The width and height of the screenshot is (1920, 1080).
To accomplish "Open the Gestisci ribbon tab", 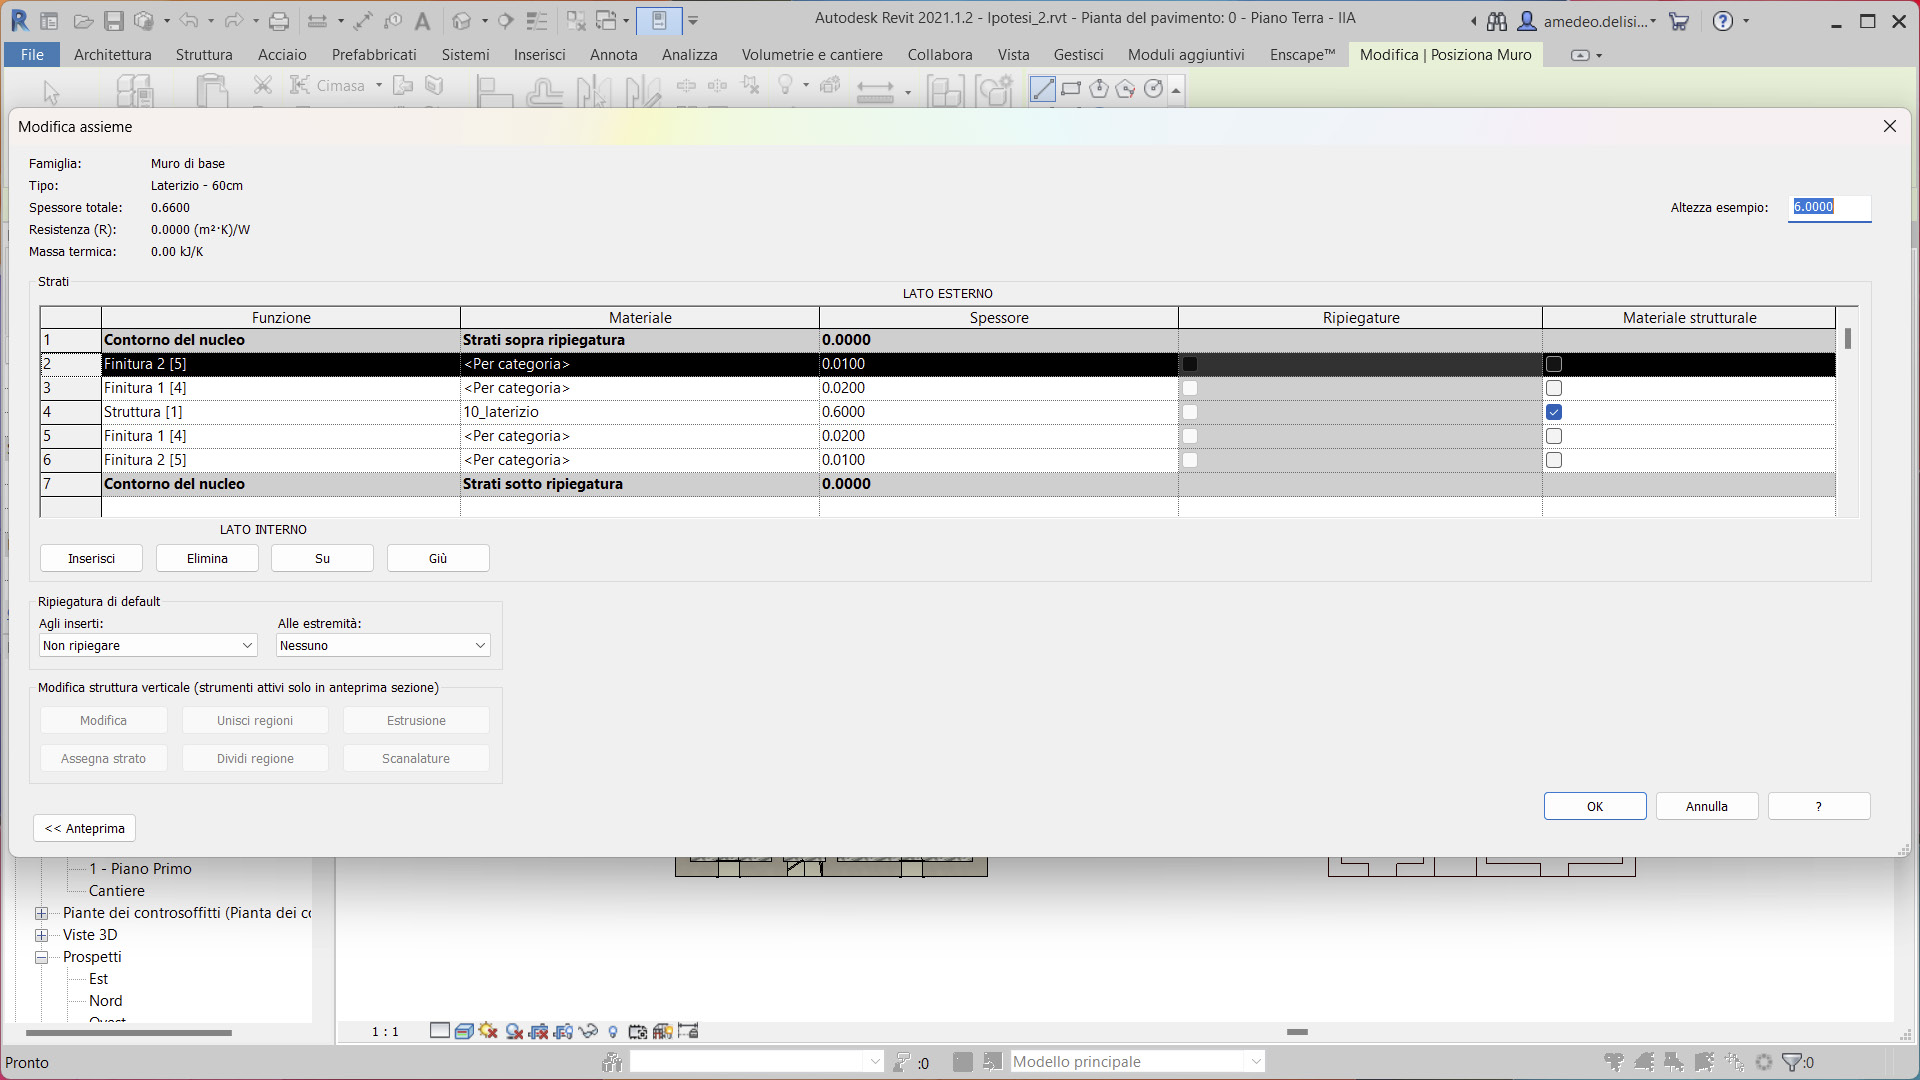I will click(1078, 55).
